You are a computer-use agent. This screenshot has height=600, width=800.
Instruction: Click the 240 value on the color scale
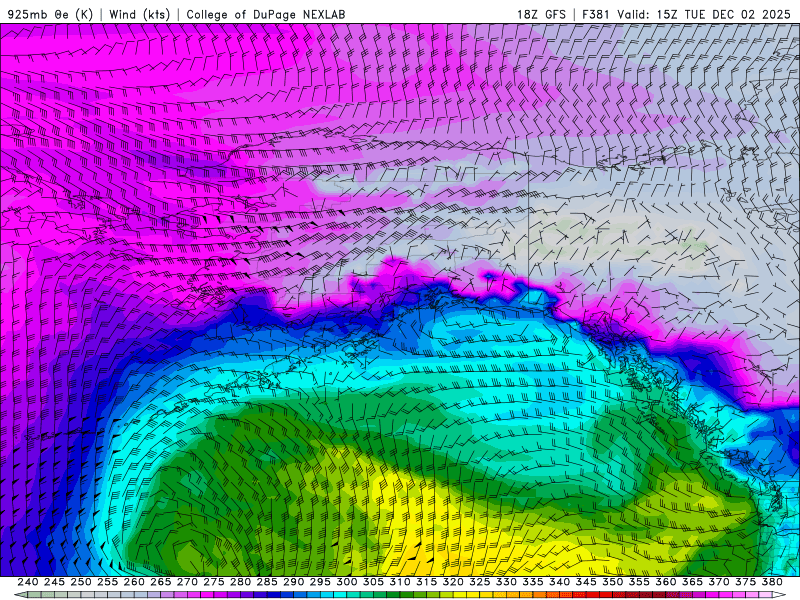tap(28, 582)
